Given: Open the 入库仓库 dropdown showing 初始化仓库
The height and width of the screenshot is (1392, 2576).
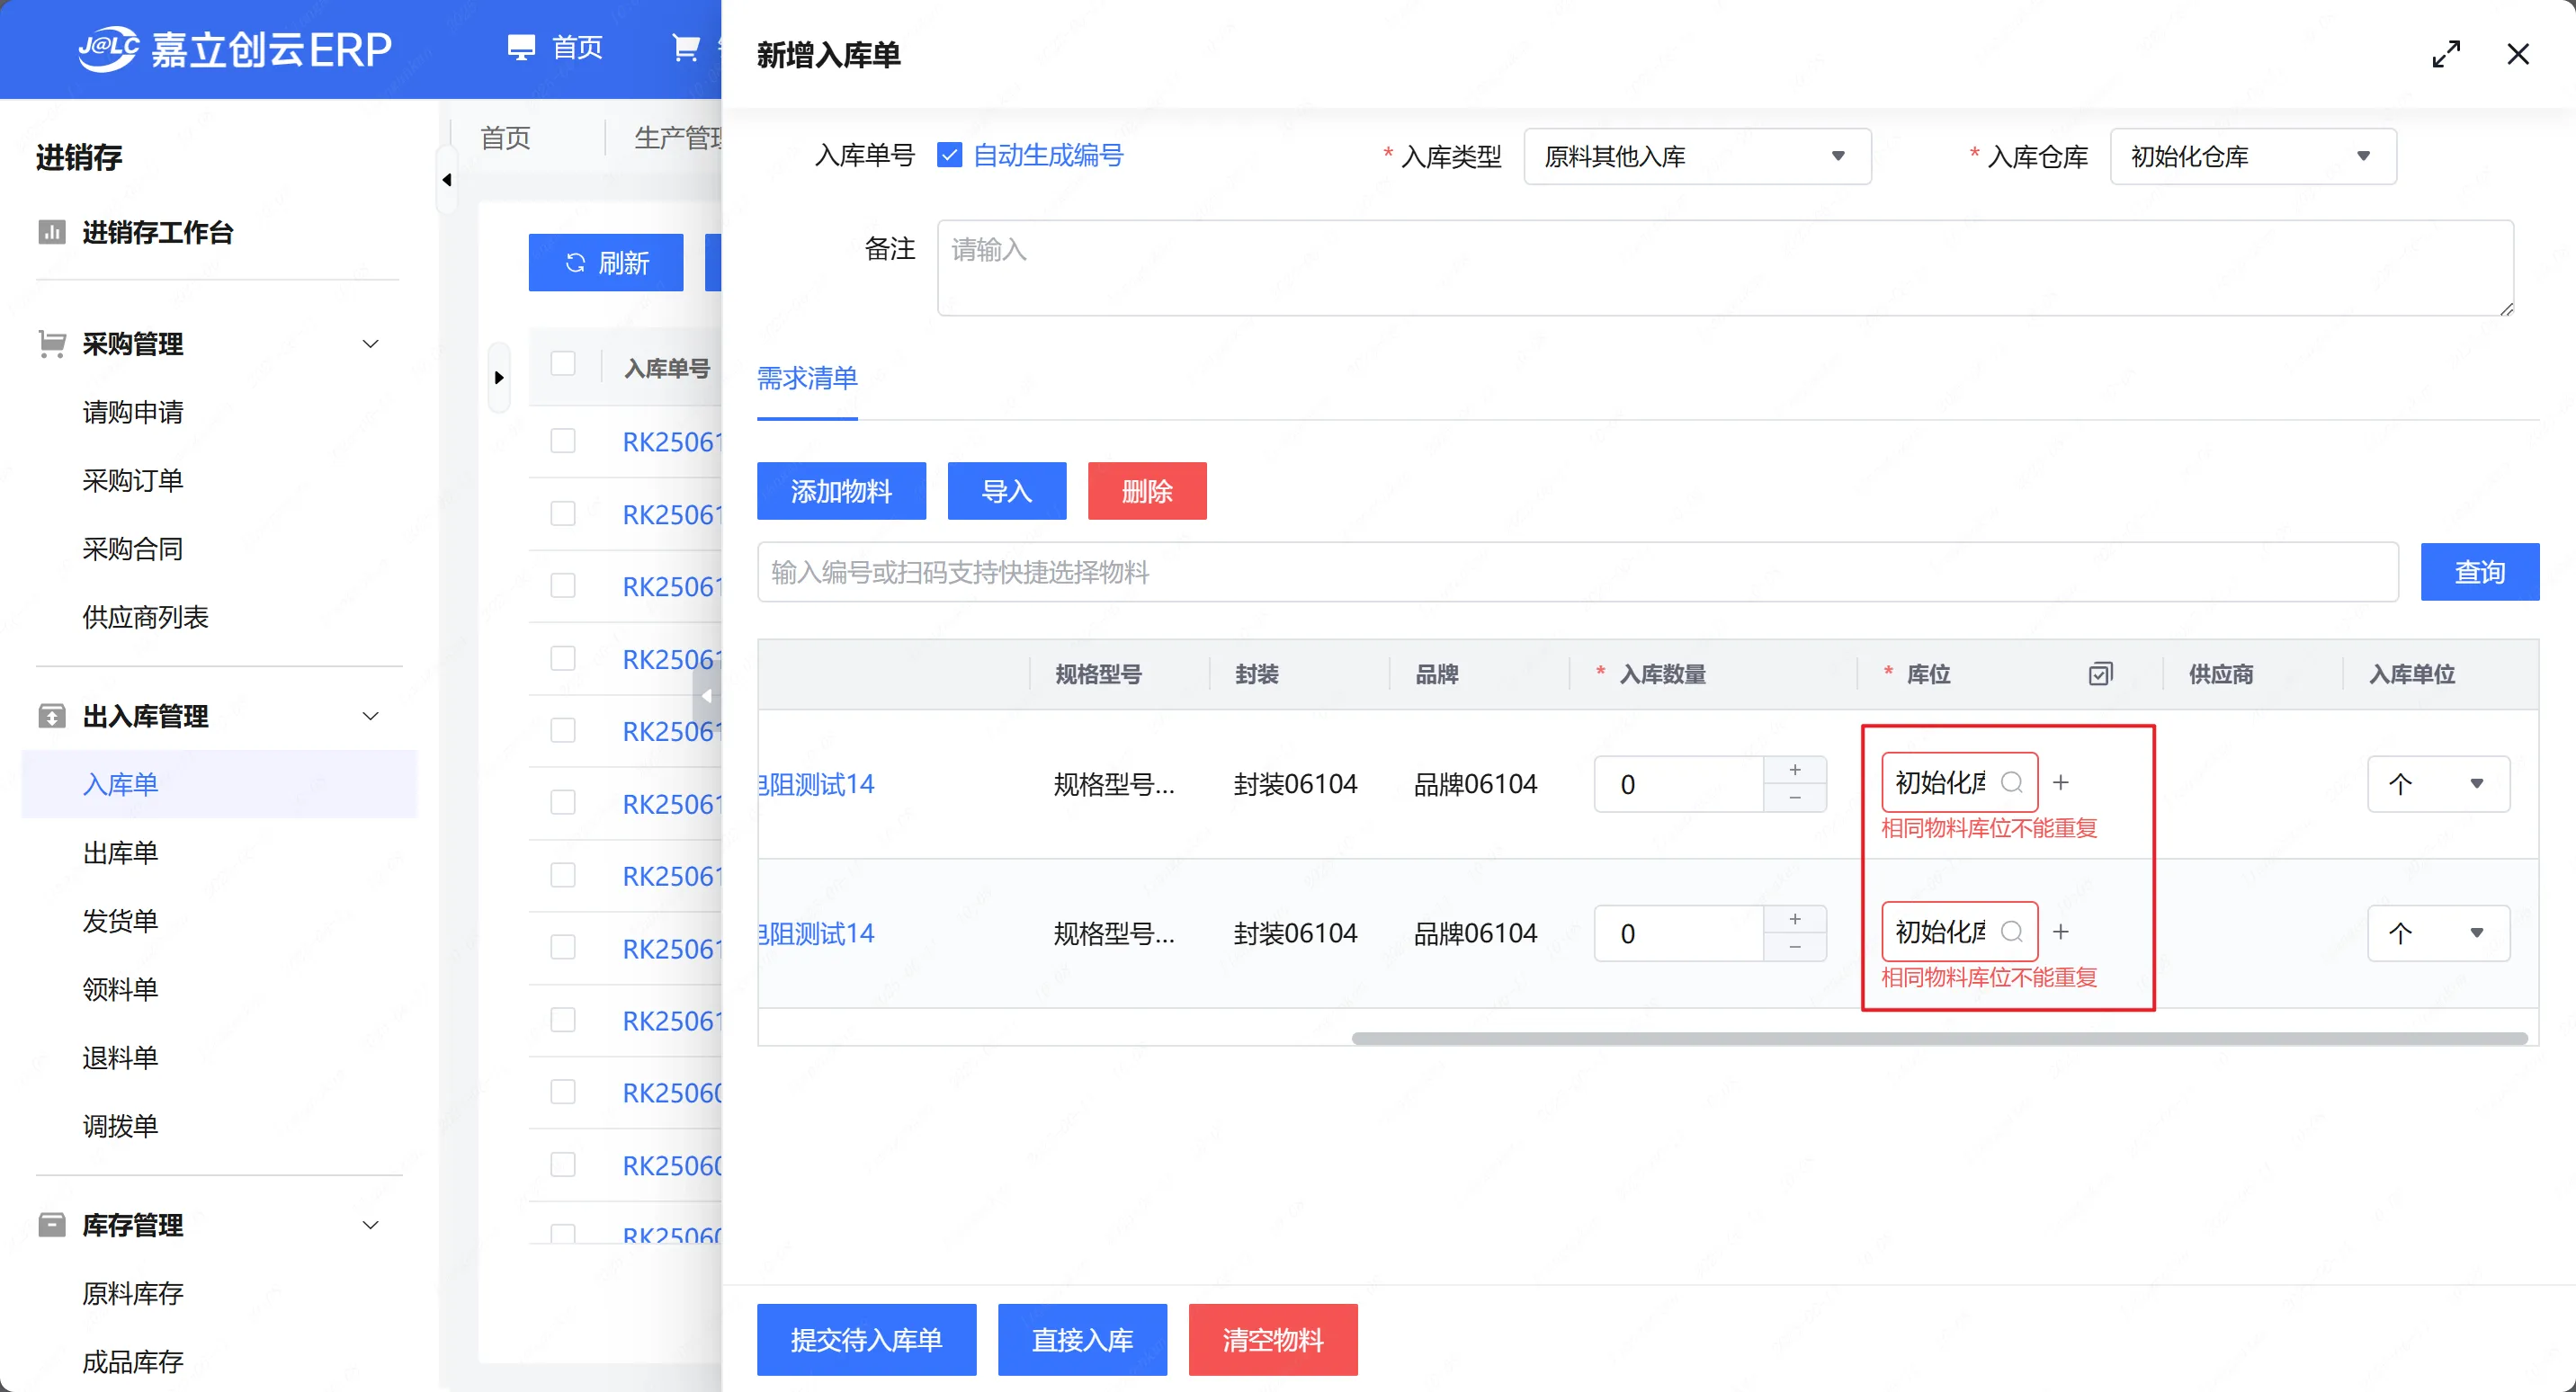Looking at the screenshot, I should [2252, 156].
